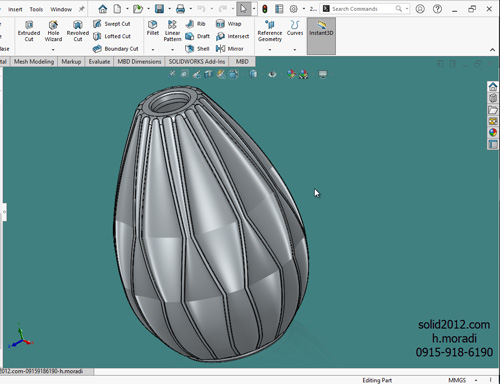This screenshot has height=384, width=500.
Task: Expand dropdown below Curves
Action: pos(295,50)
